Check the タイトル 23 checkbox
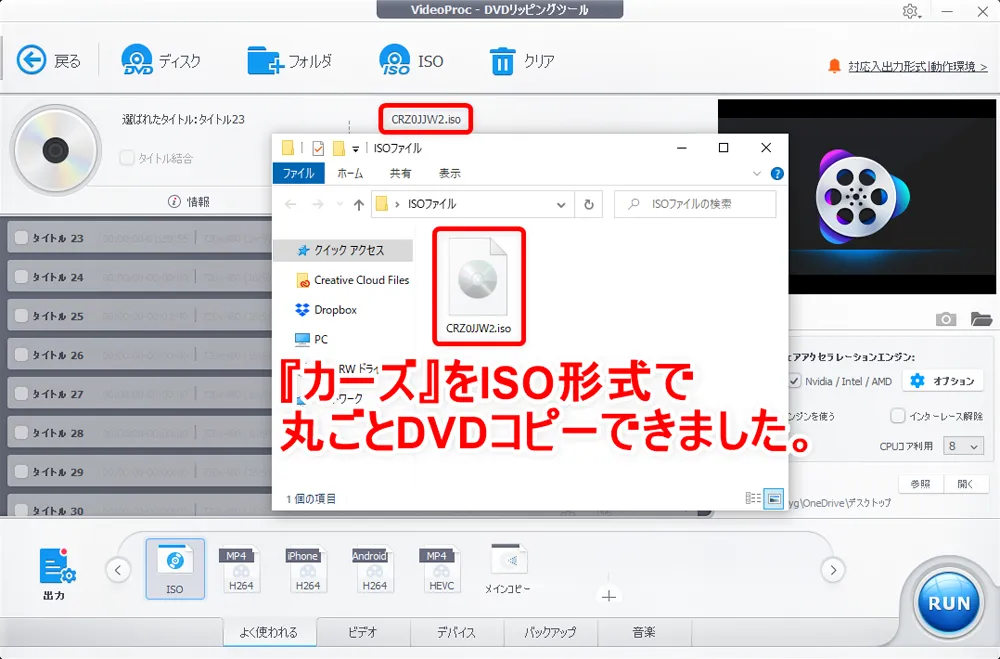Screen dimensions: 1000x659 pos(21,237)
